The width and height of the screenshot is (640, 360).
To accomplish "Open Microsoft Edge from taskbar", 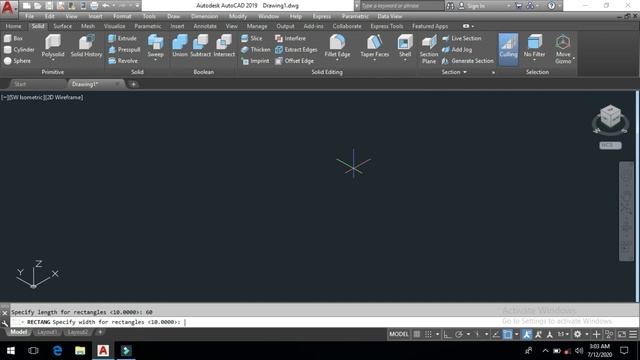I will 57,351.
